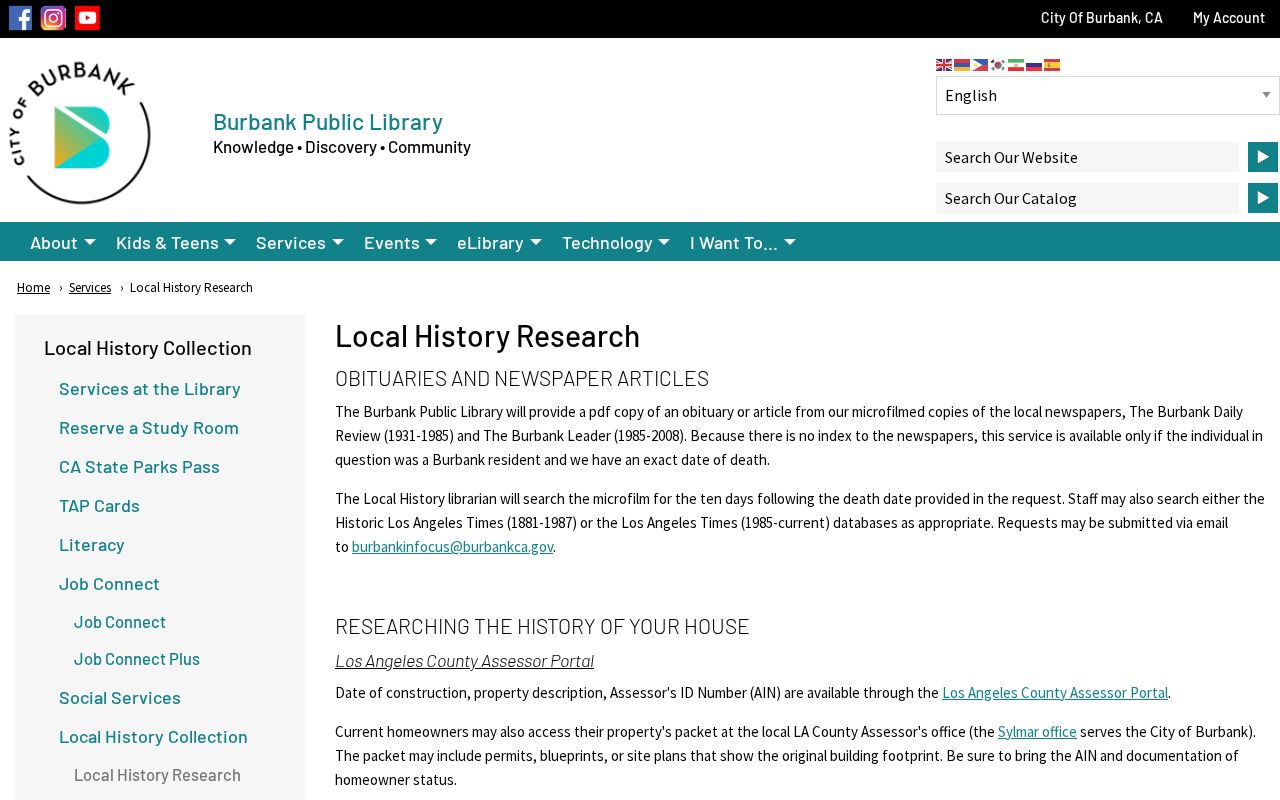The width and height of the screenshot is (1280, 800).
Task: Select the Russian flag language
Action: point(1034,65)
